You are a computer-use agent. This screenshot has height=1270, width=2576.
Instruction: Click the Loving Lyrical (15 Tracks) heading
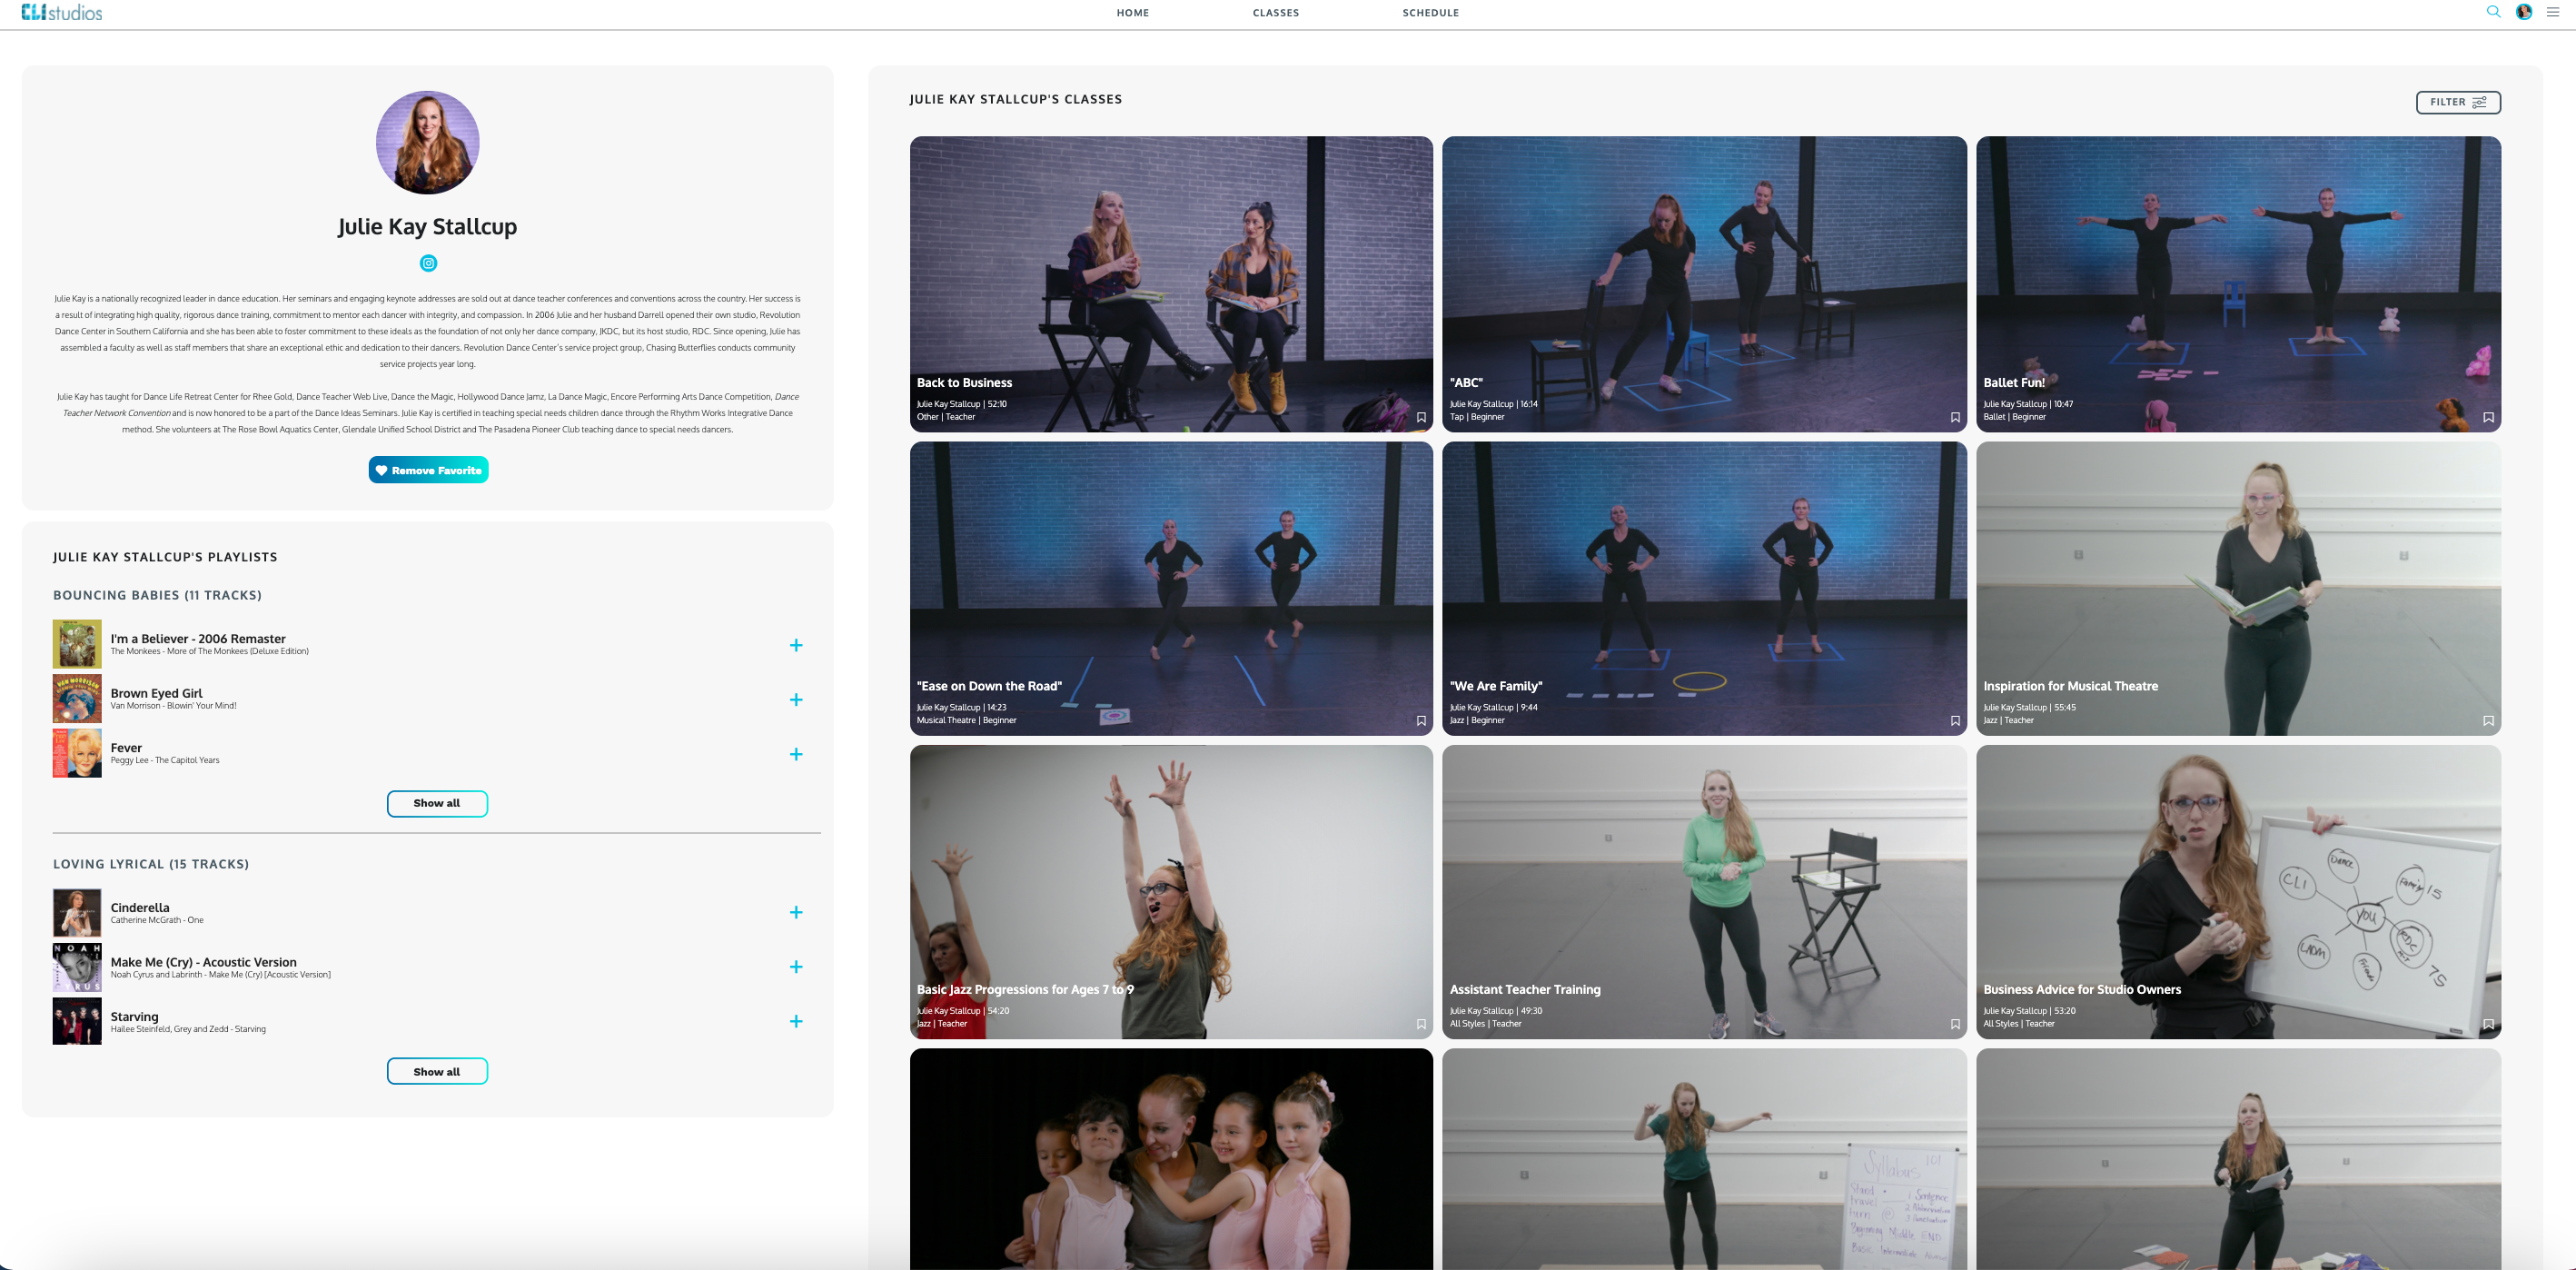[x=151, y=864]
